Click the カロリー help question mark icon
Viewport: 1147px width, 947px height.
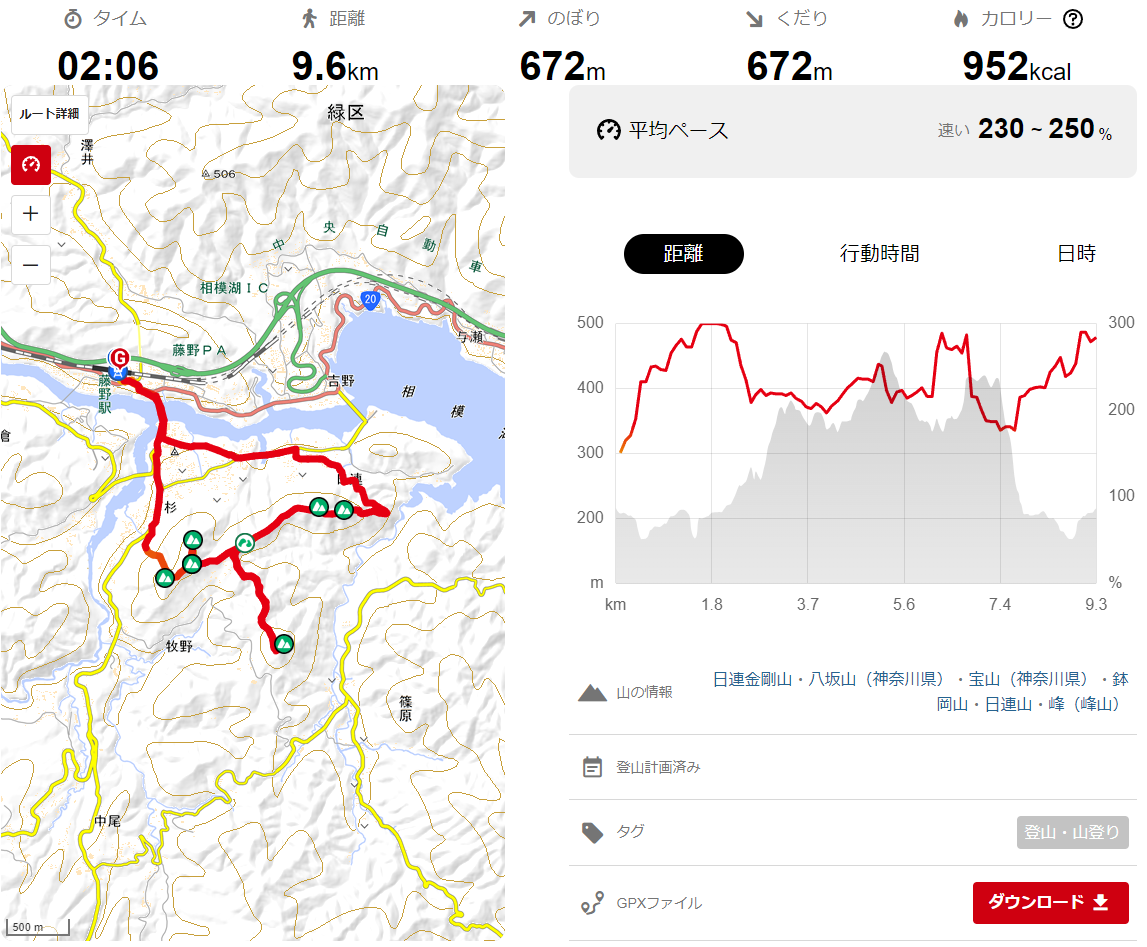pos(1072,19)
